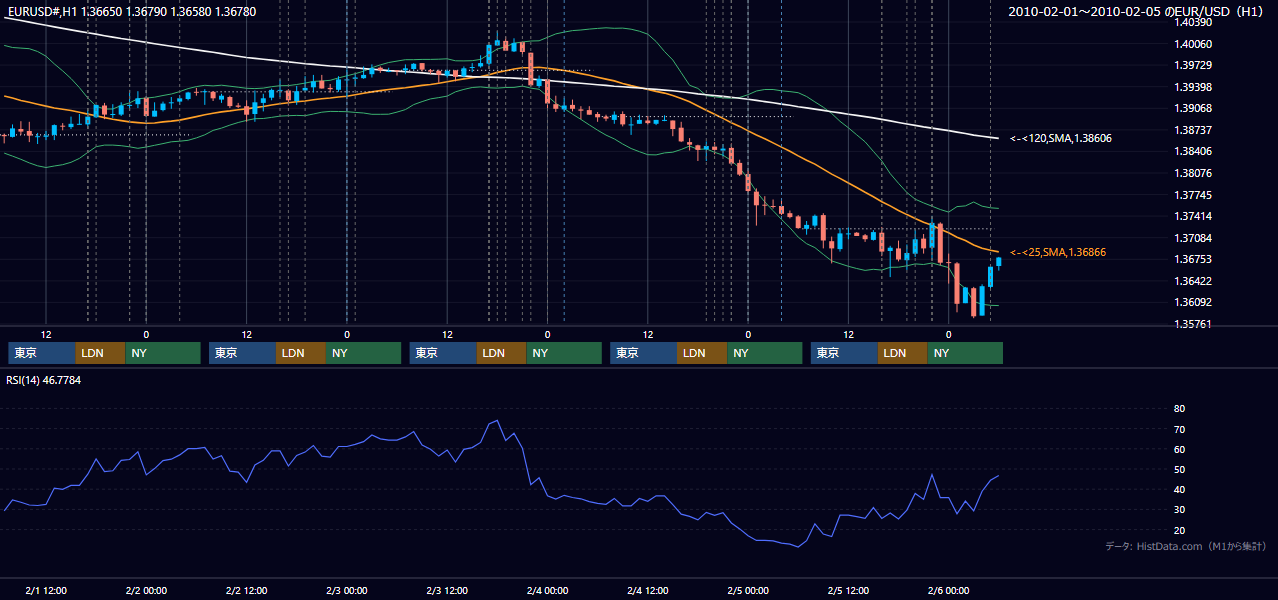
Task: Click price axis label 1.36092
Action: [x=1192, y=302]
